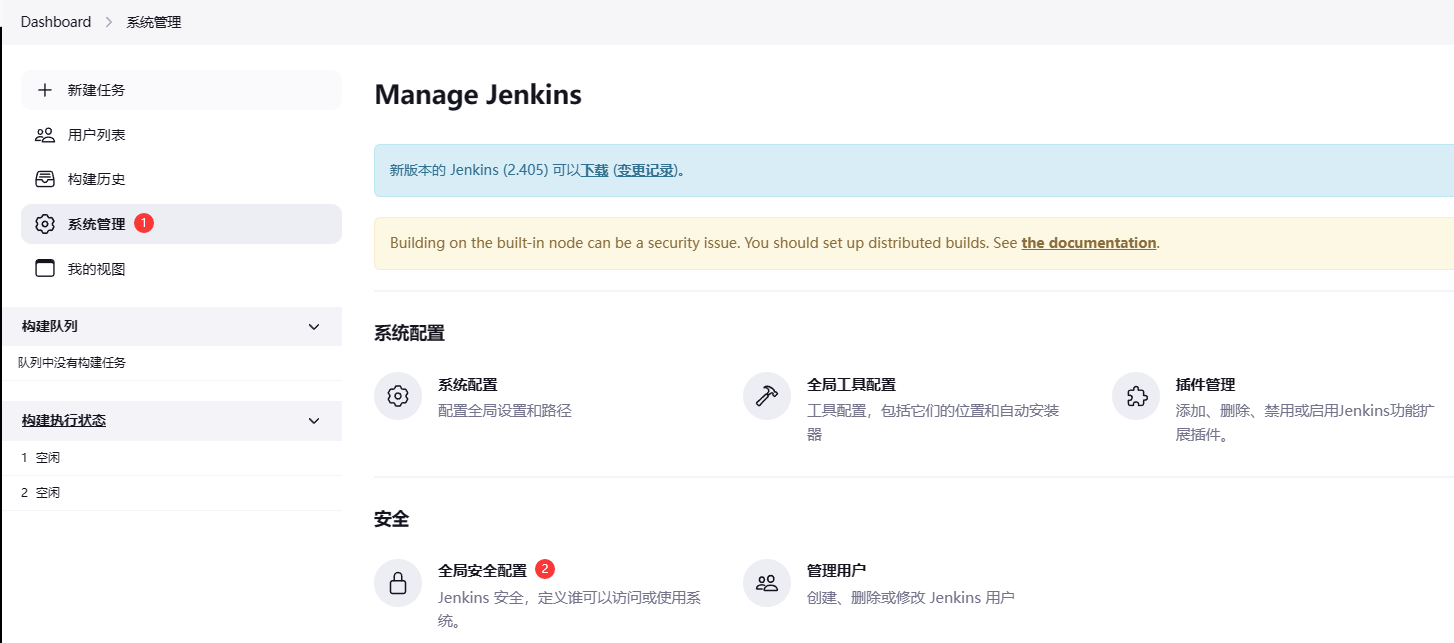Click the puzzle icon for 插件管理

(x=1136, y=396)
